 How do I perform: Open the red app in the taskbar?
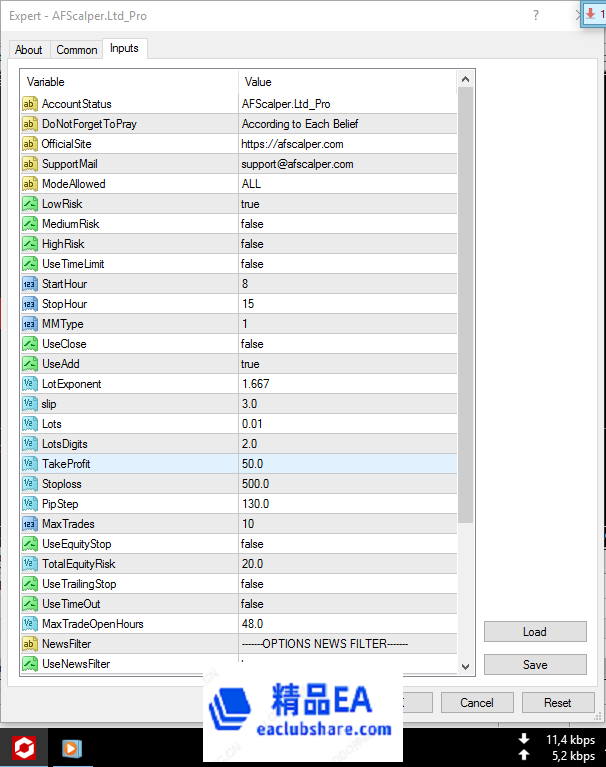coord(24,747)
